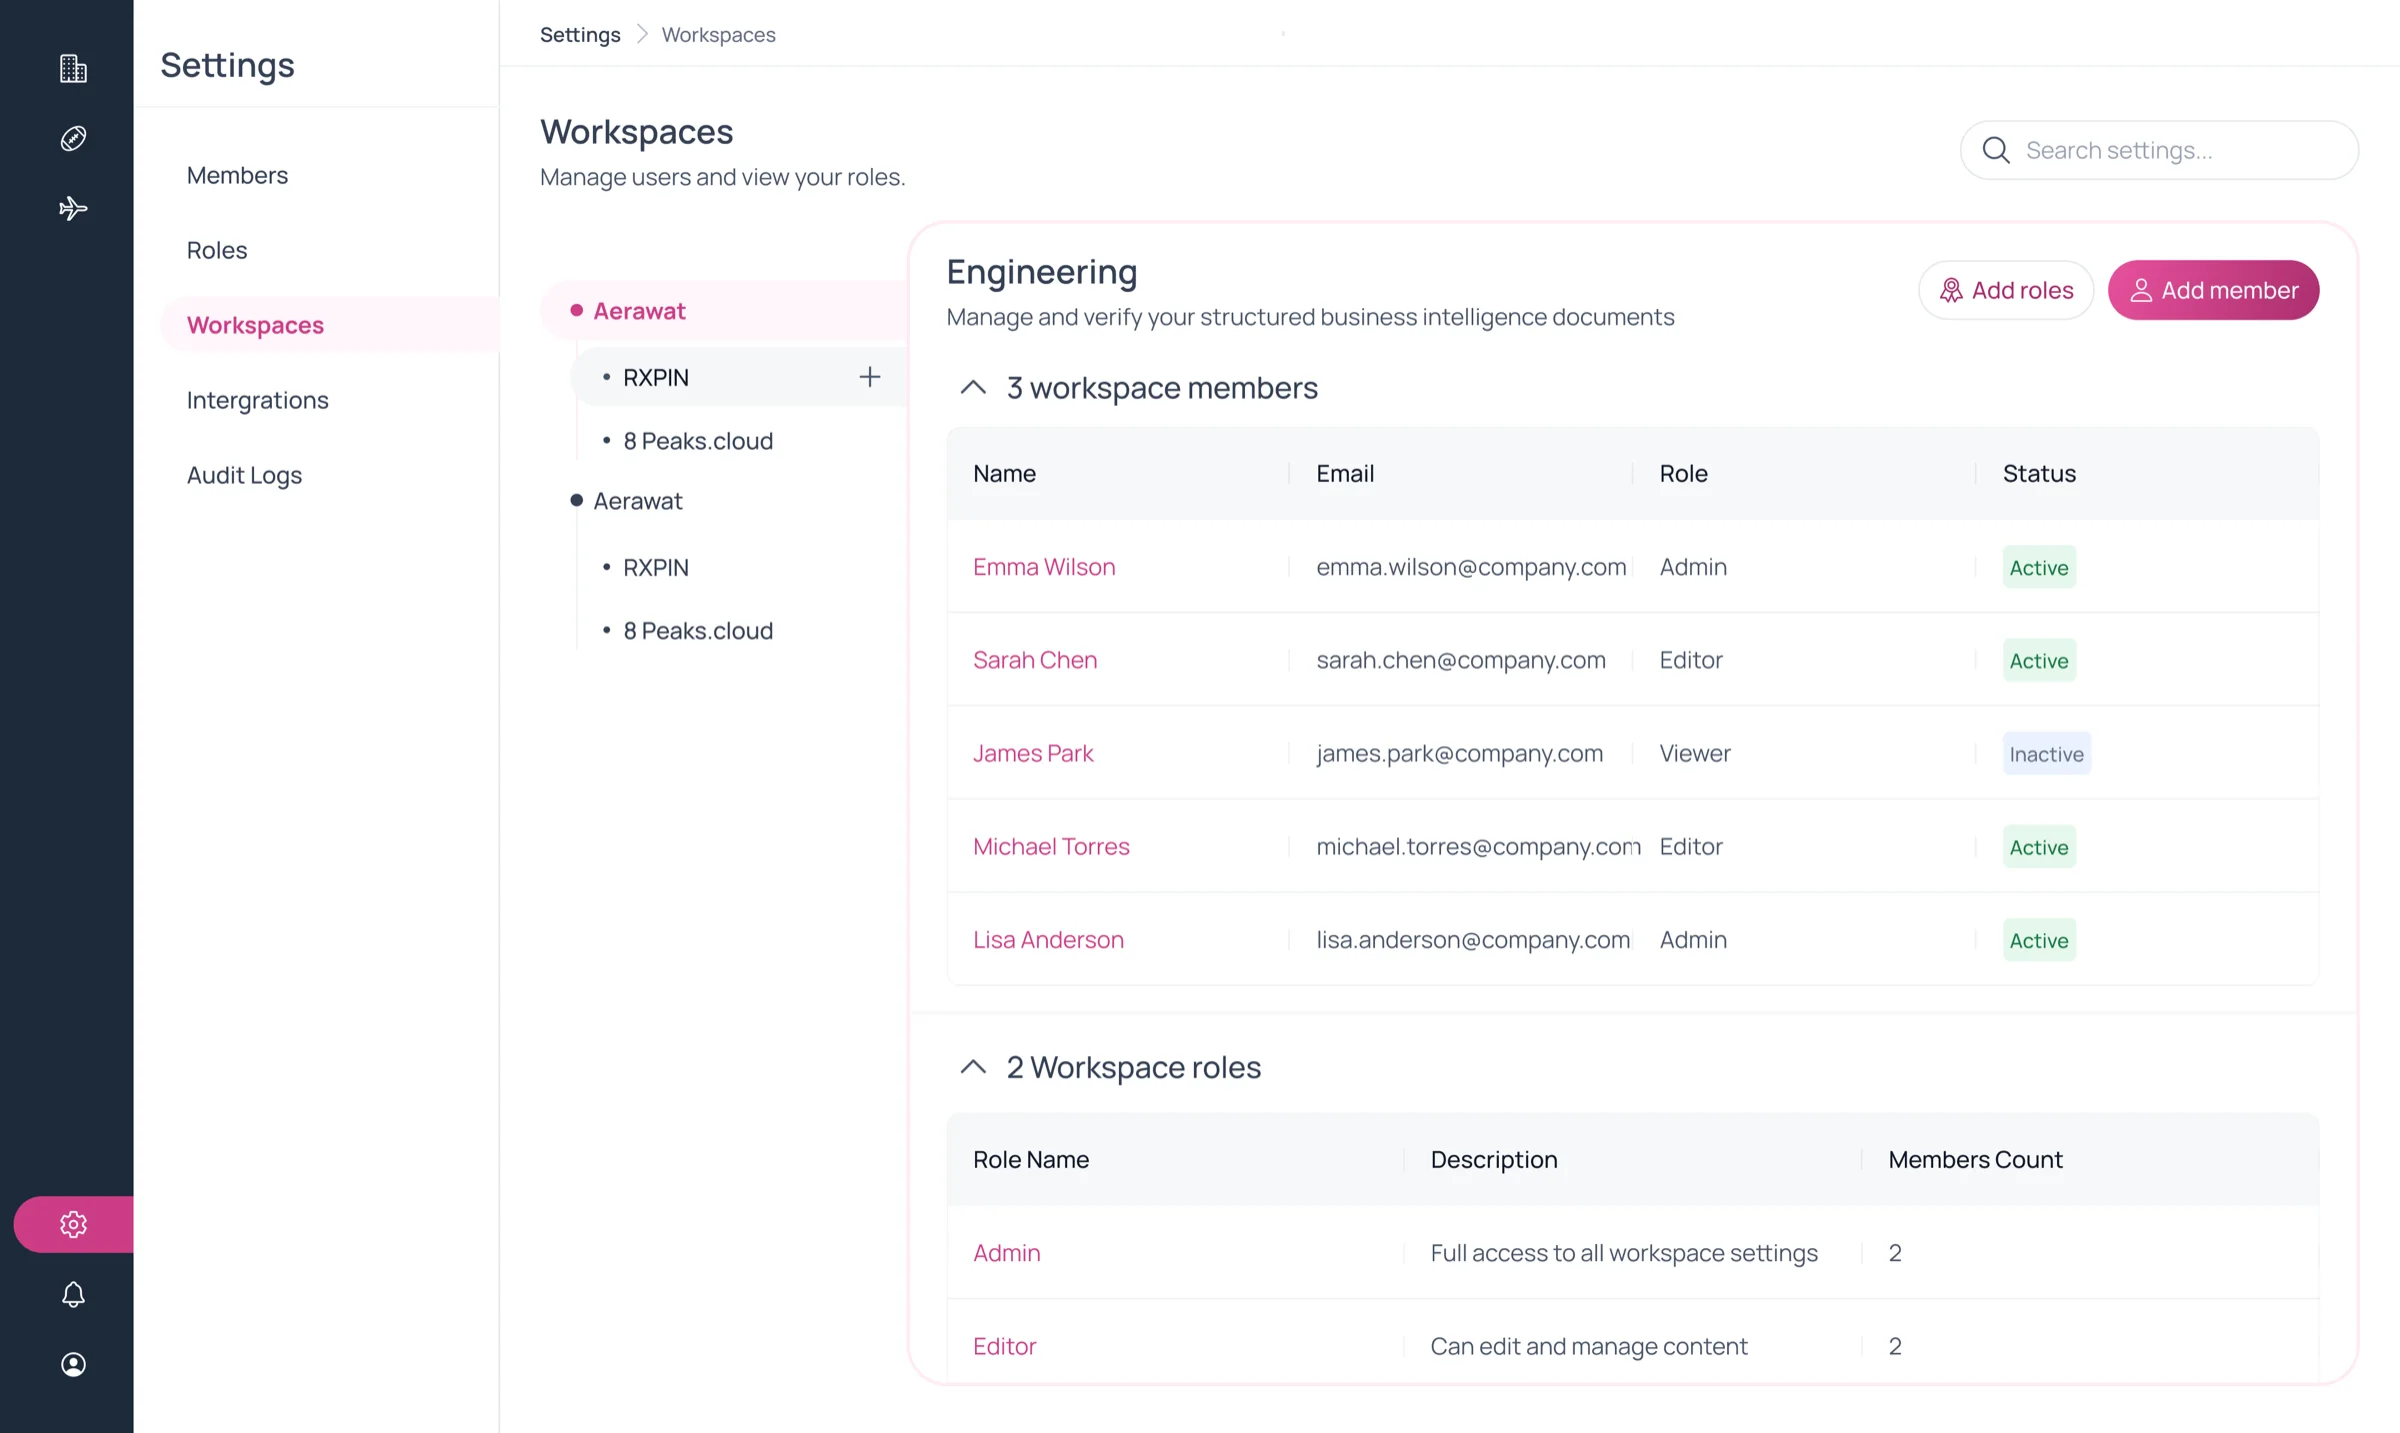Select the second dark Aerawat workspace

pos(638,501)
